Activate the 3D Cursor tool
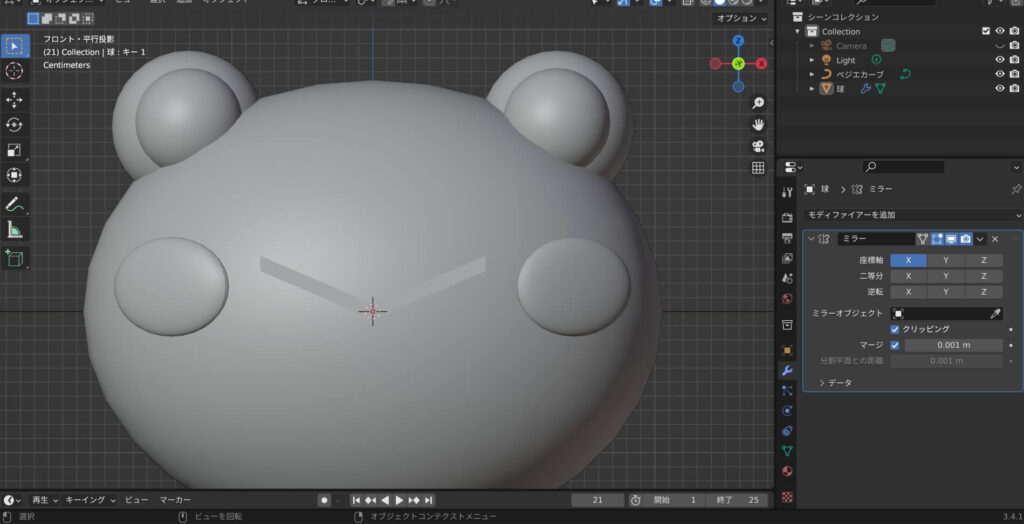 15,70
